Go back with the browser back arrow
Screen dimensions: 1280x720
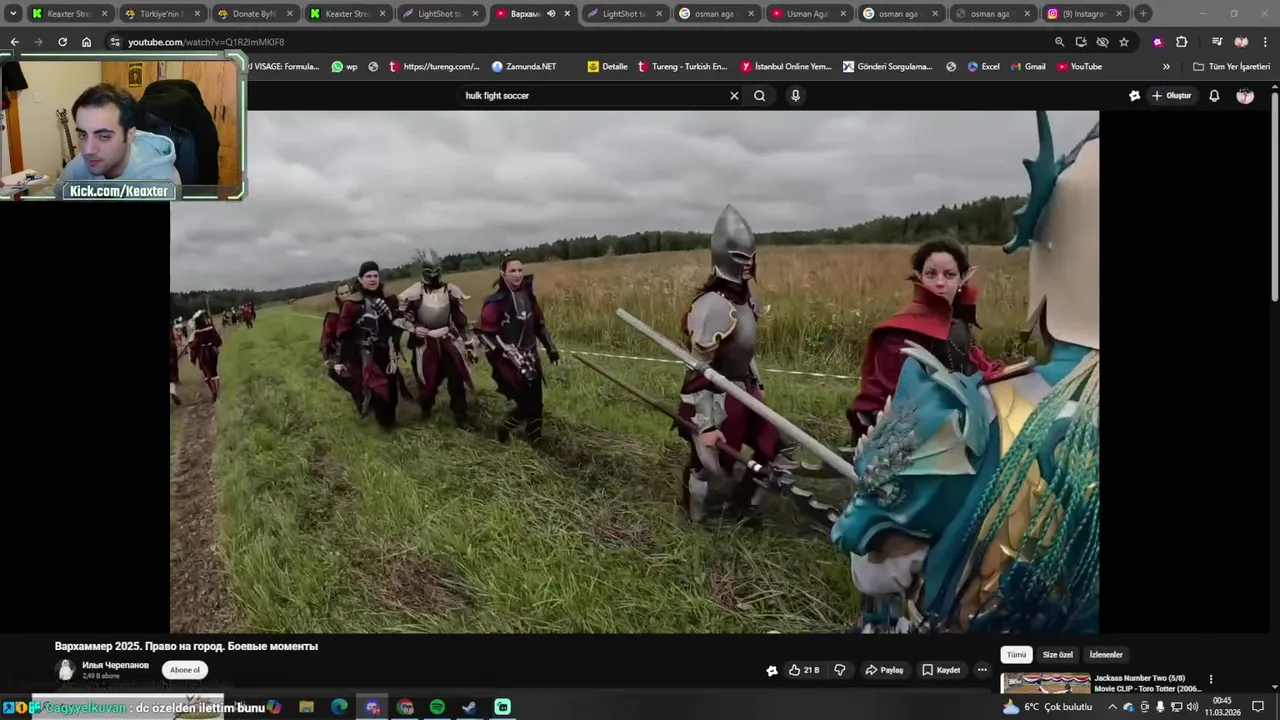[14, 42]
